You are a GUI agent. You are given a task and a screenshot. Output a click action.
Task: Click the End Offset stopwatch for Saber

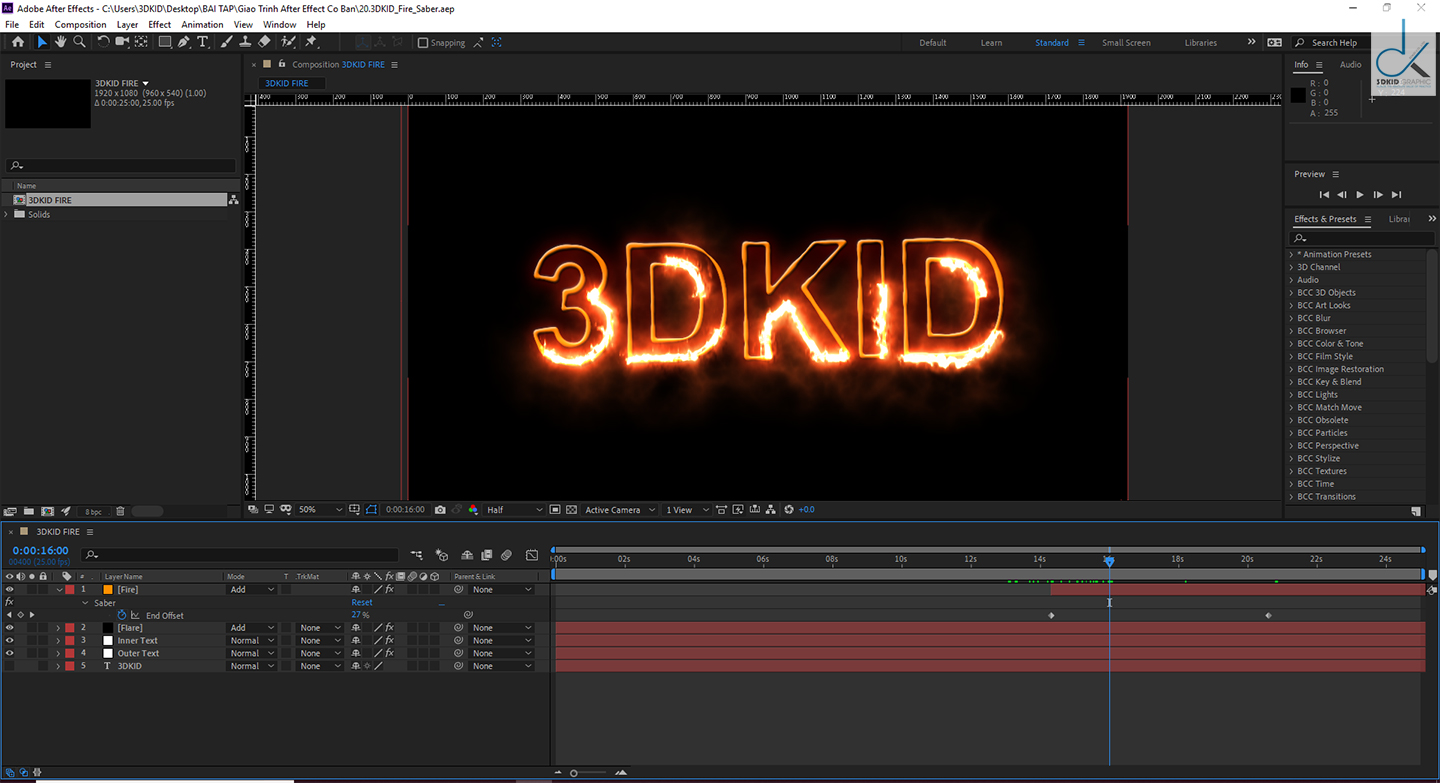122,615
